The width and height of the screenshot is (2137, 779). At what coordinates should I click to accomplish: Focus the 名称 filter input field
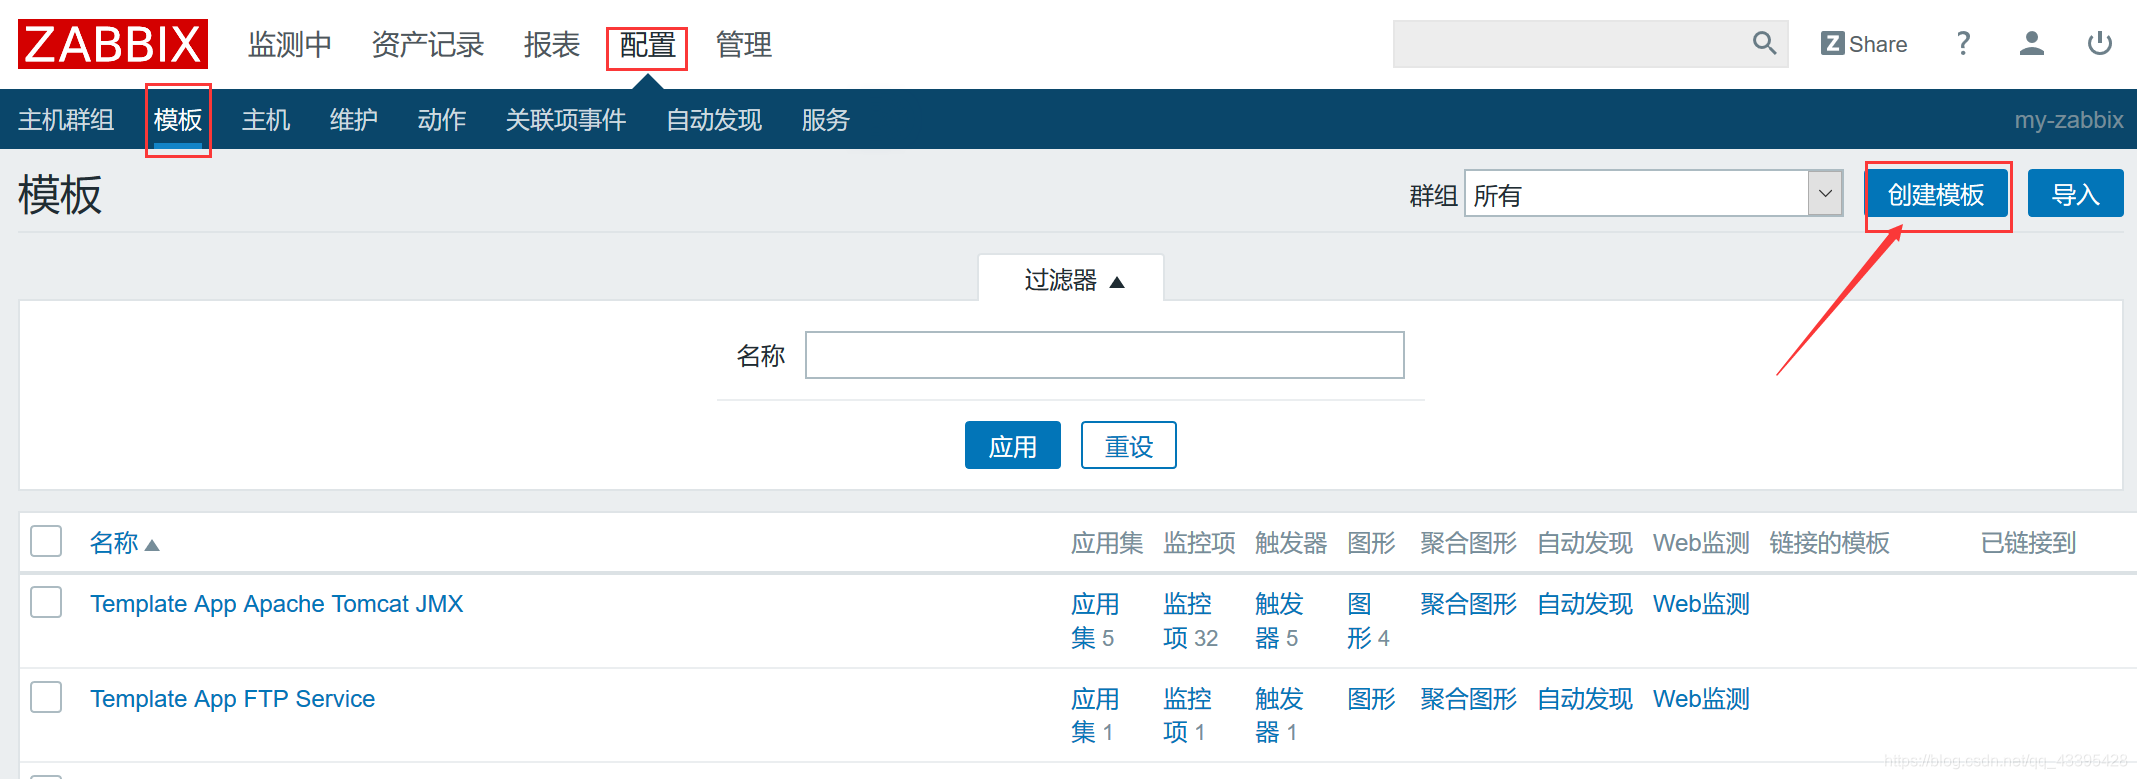(1104, 355)
